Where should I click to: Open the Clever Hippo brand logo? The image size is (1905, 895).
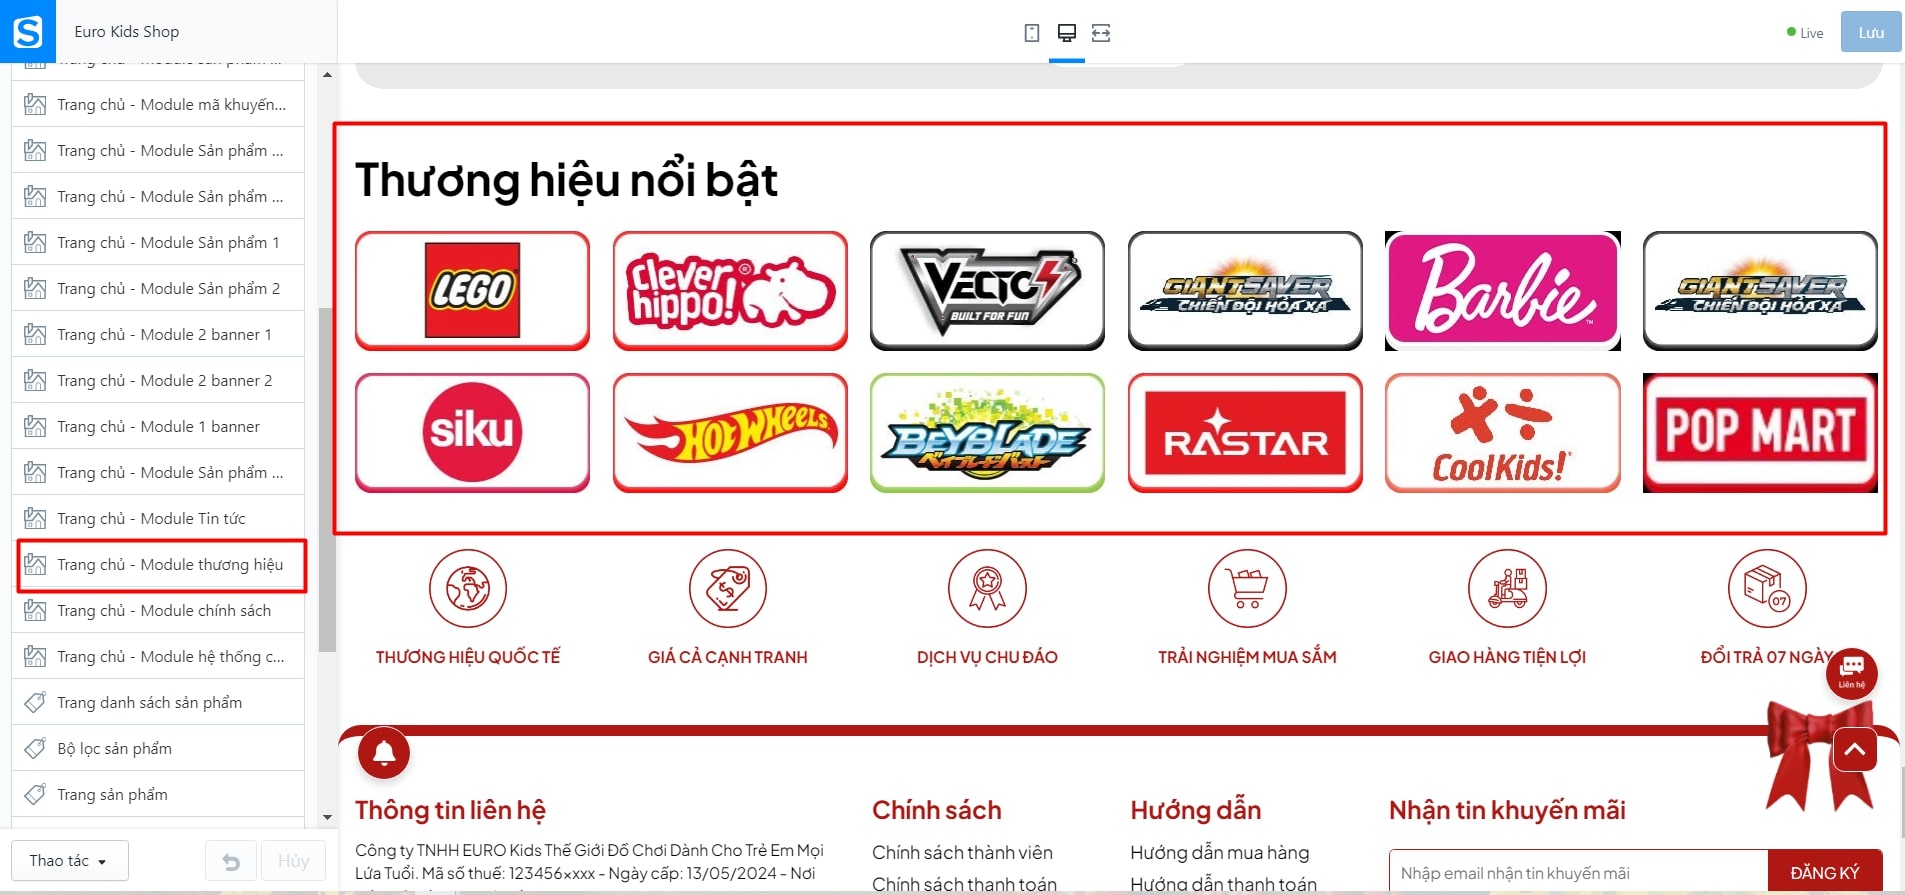click(x=730, y=291)
